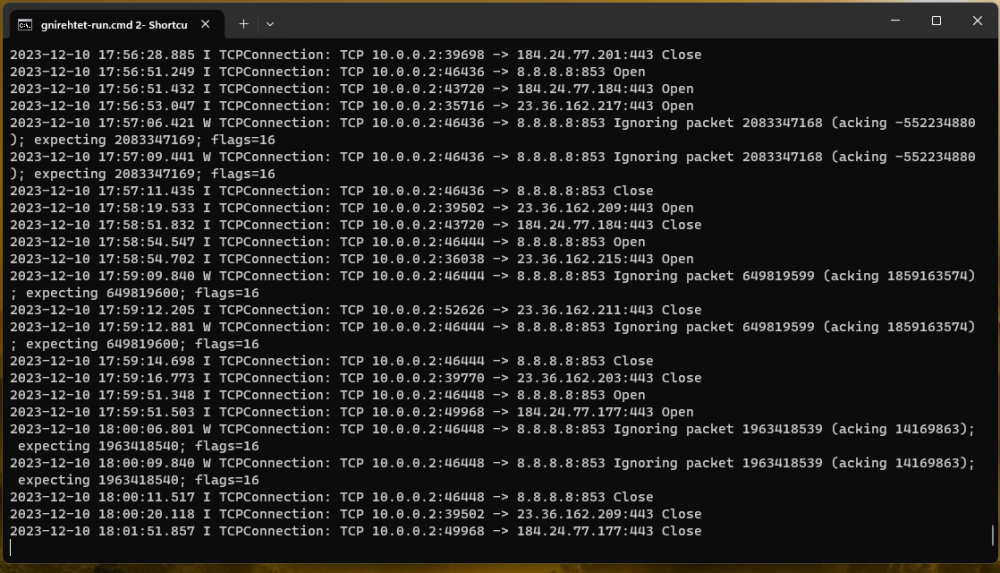Select the gnirehtet-run.cmd tab title

[x=112, y=22]
